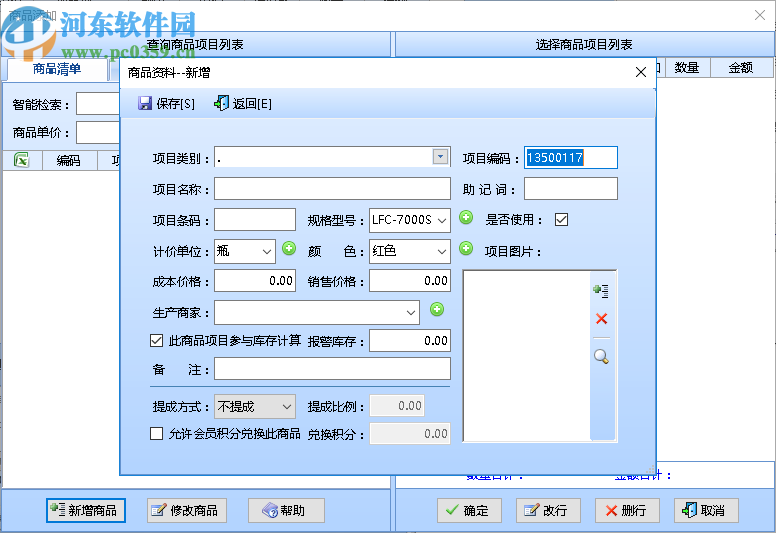Click the 数量 column header

coord(687,68)
